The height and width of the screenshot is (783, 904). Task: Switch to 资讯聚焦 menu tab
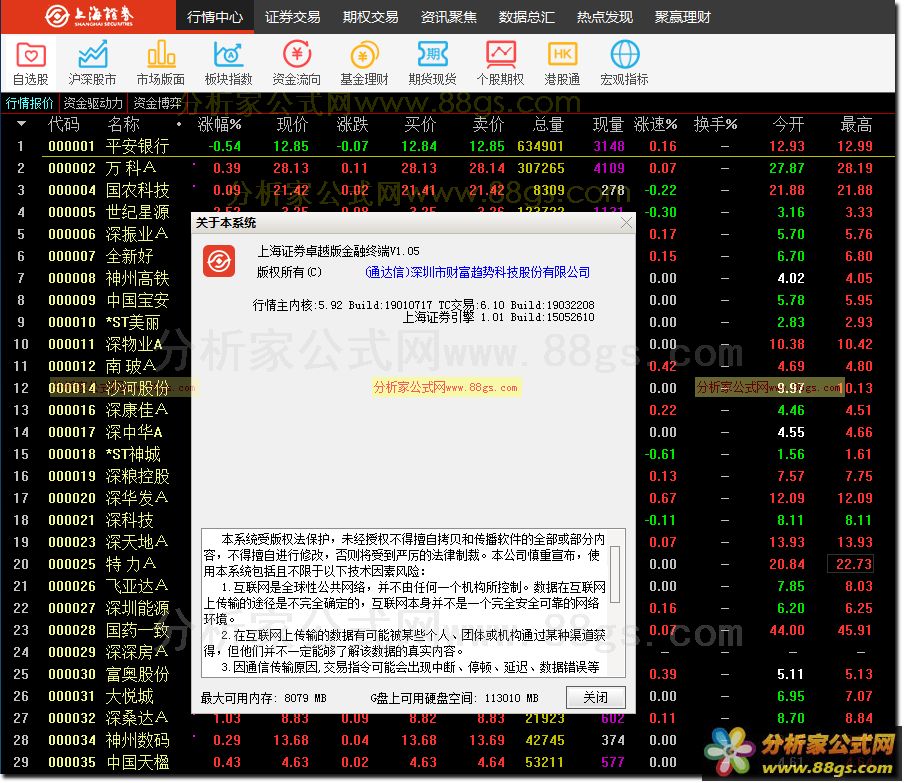(449, 17)
